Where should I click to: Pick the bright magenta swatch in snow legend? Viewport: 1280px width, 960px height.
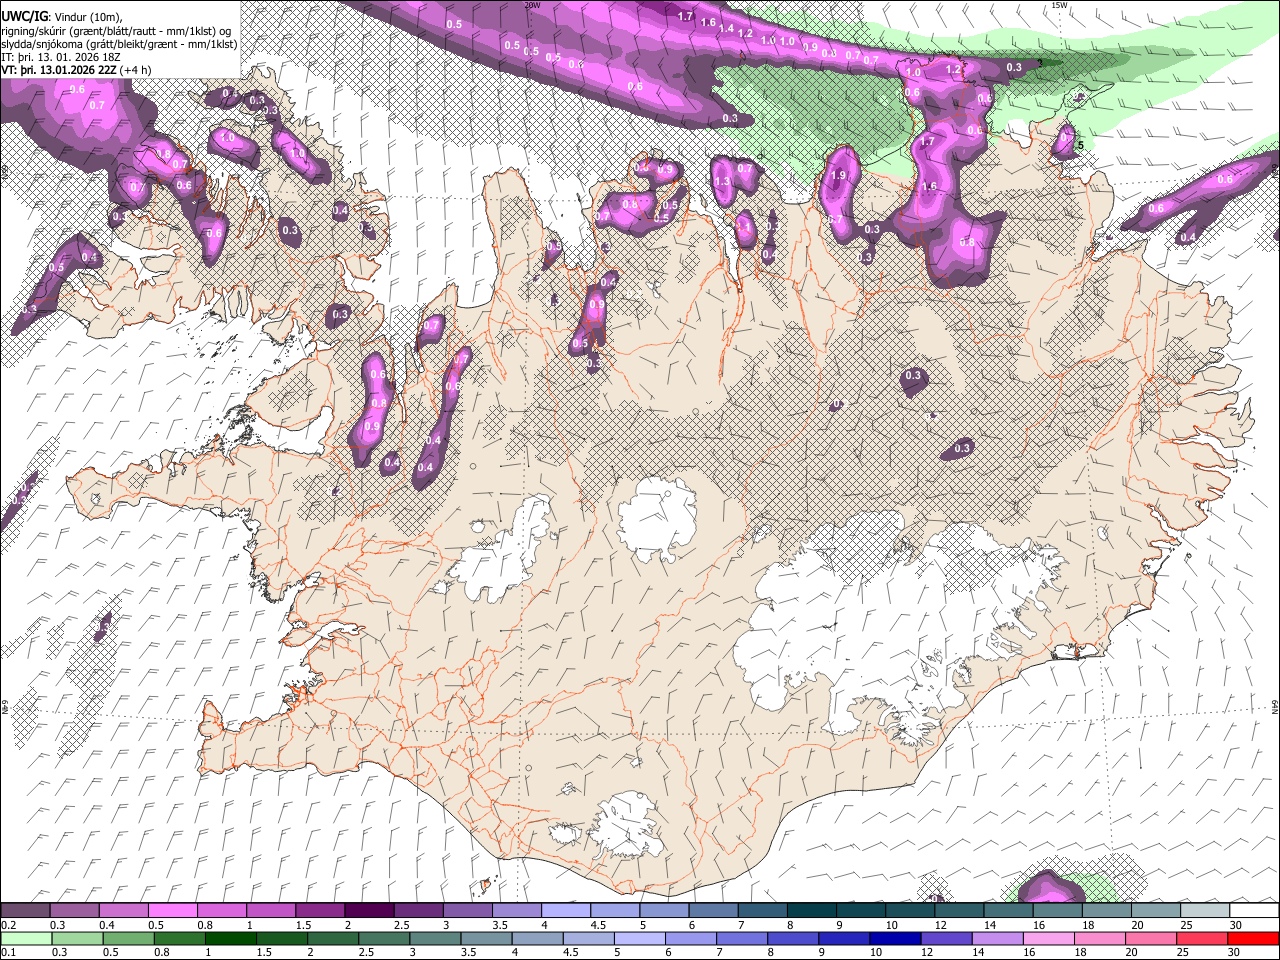click(x=172, y=910)
